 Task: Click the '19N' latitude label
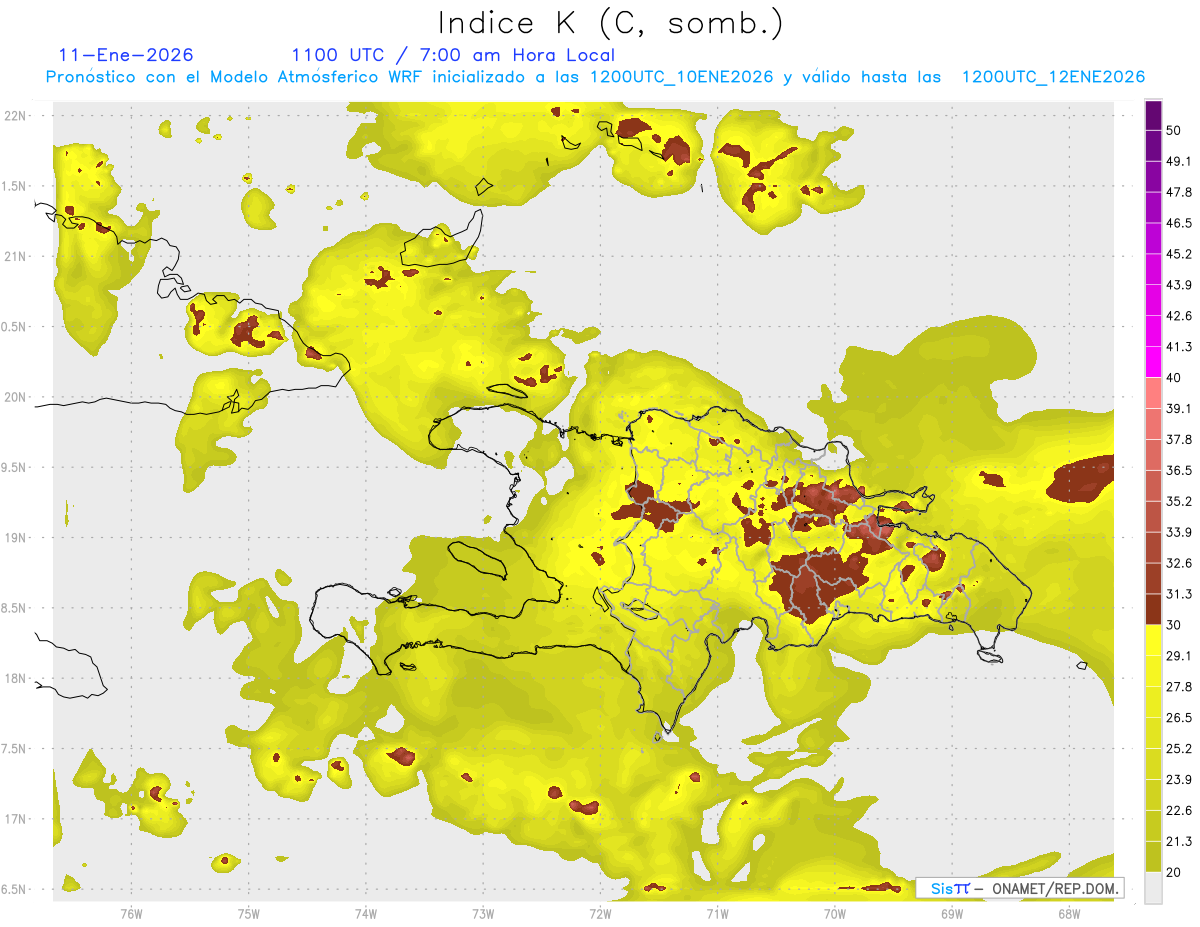pyautogui.click(x=16, y=537)
